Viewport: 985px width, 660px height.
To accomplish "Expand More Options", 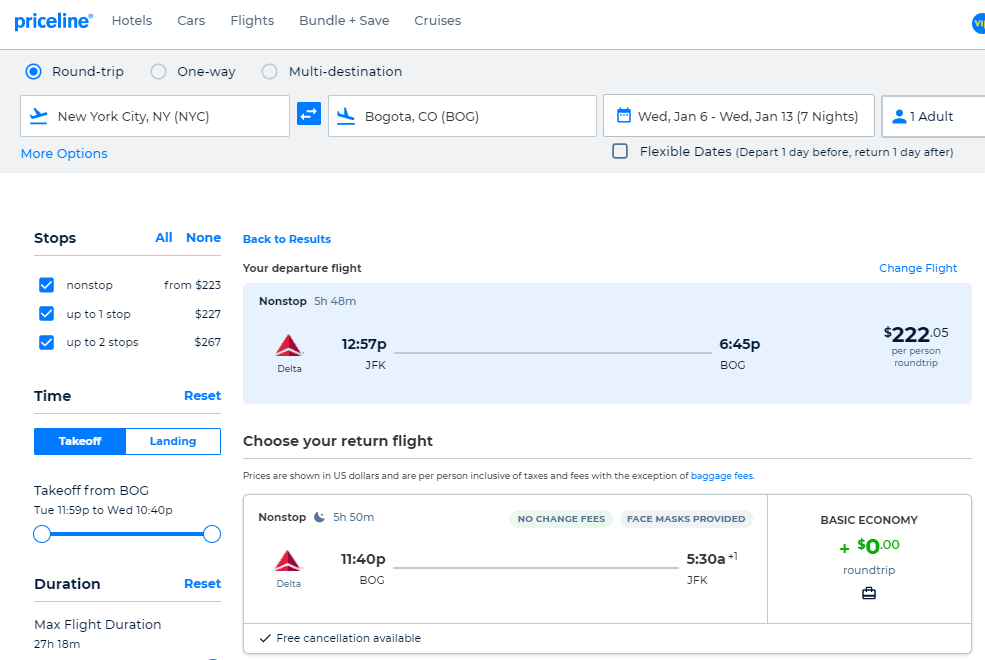I will (64, 153).
